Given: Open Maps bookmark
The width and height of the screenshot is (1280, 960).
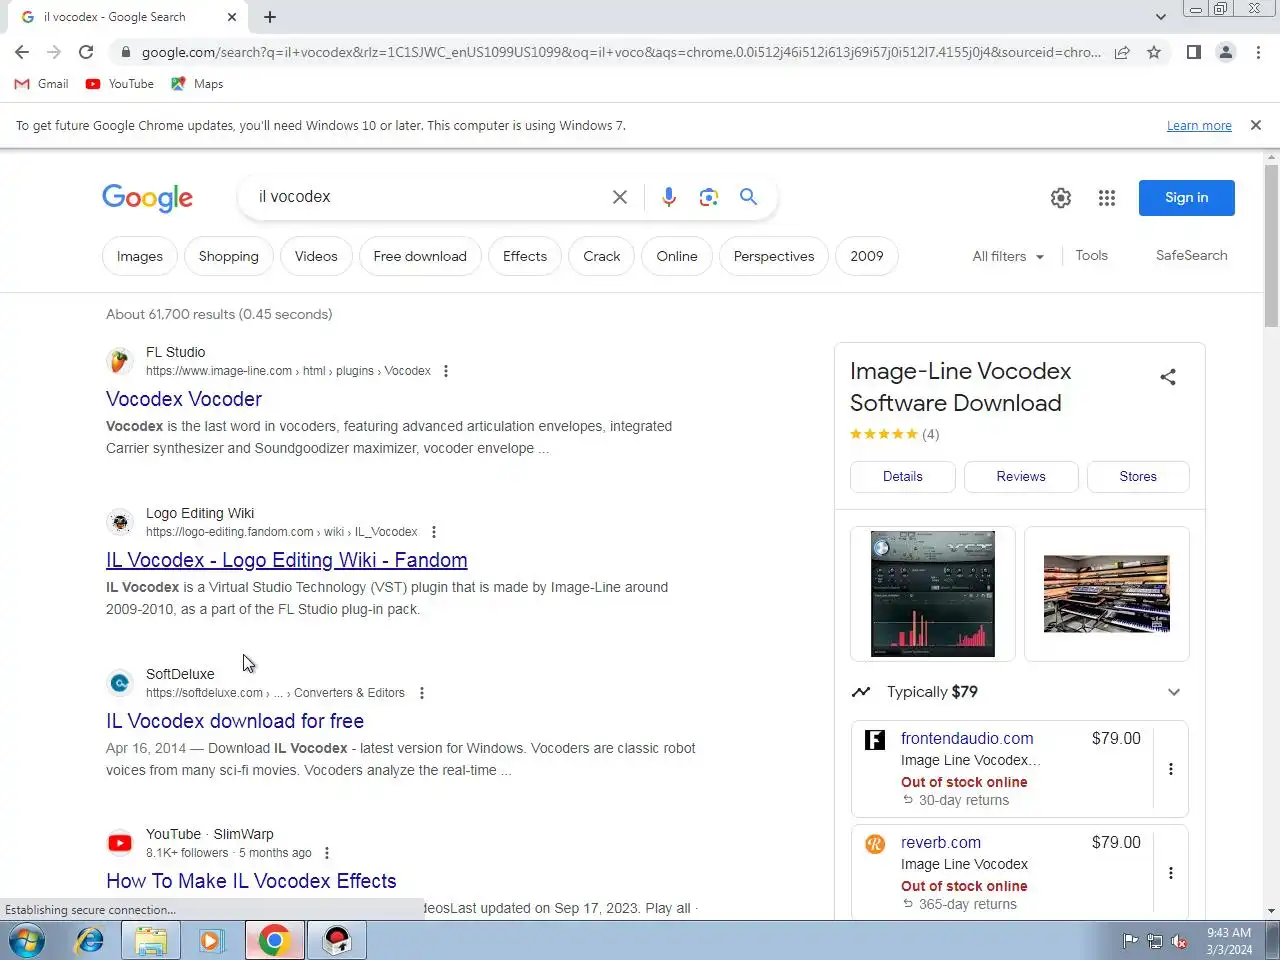Looking at the screenshot, I should [197, 84].
